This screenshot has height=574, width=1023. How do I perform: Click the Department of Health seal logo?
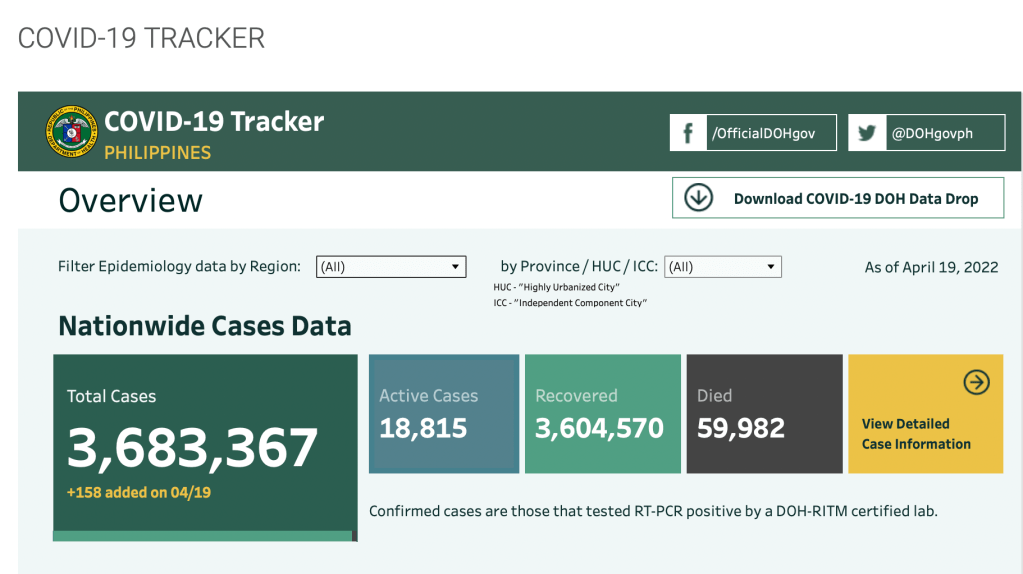[x=73, y=132]
